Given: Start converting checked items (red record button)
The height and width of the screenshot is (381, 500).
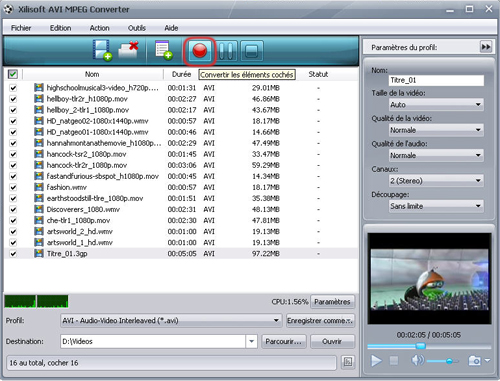Looking at the screenshot, I should click(x=200, y=51).
